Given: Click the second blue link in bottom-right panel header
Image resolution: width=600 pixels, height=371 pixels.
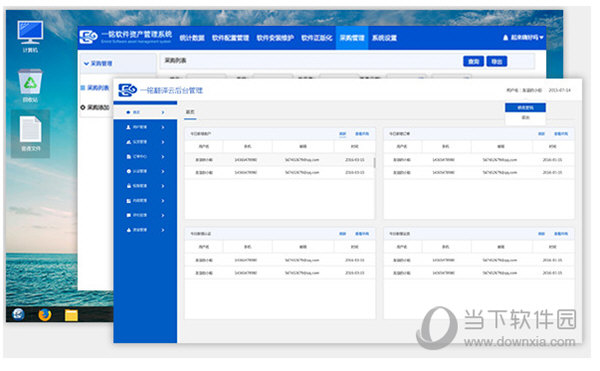Looking at the screenshot, I should pyautogui.click(x=561, y=234).
